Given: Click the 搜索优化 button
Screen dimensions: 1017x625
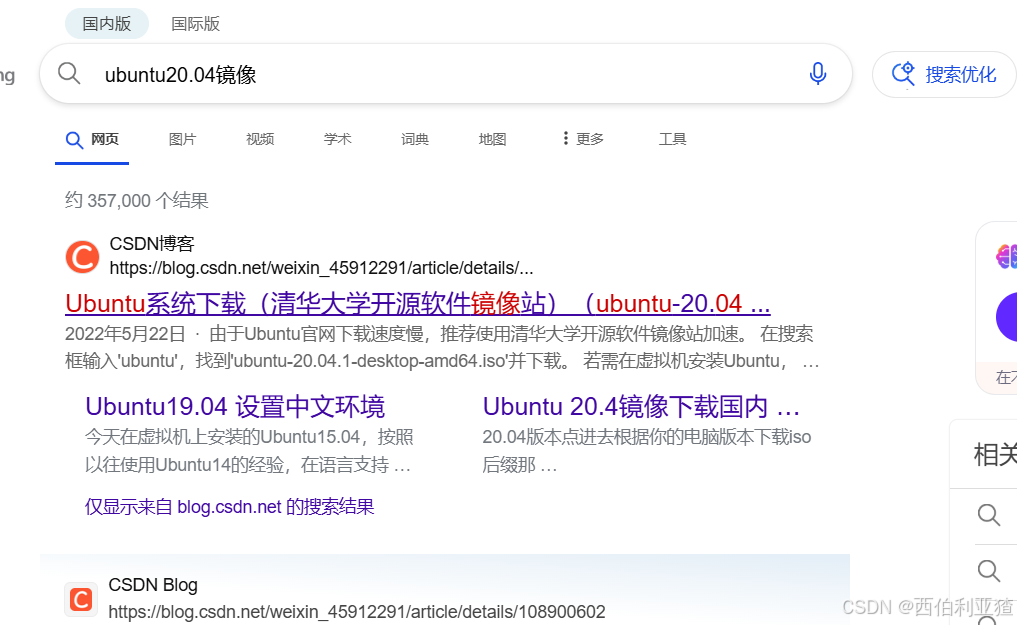Looking at the screenshot, I should [944, 75].
